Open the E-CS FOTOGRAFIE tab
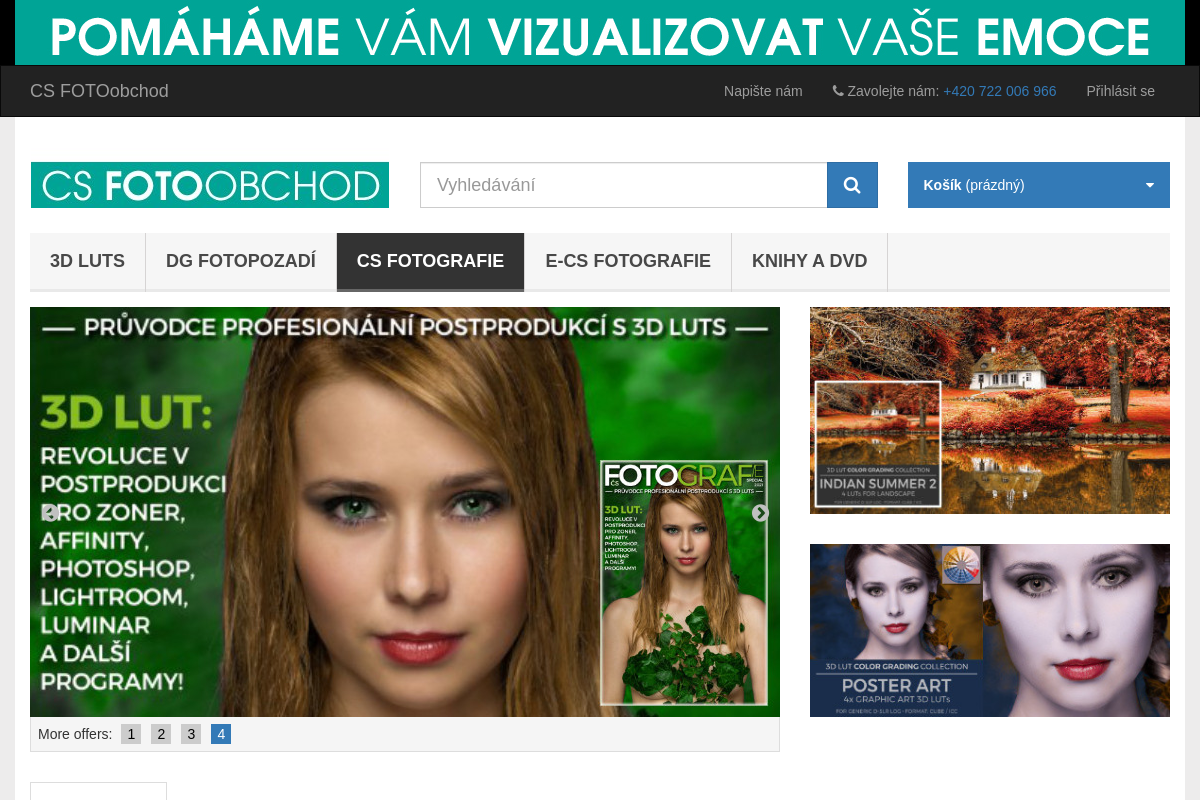Screen dimensions: 1200x800 point(628,262)
